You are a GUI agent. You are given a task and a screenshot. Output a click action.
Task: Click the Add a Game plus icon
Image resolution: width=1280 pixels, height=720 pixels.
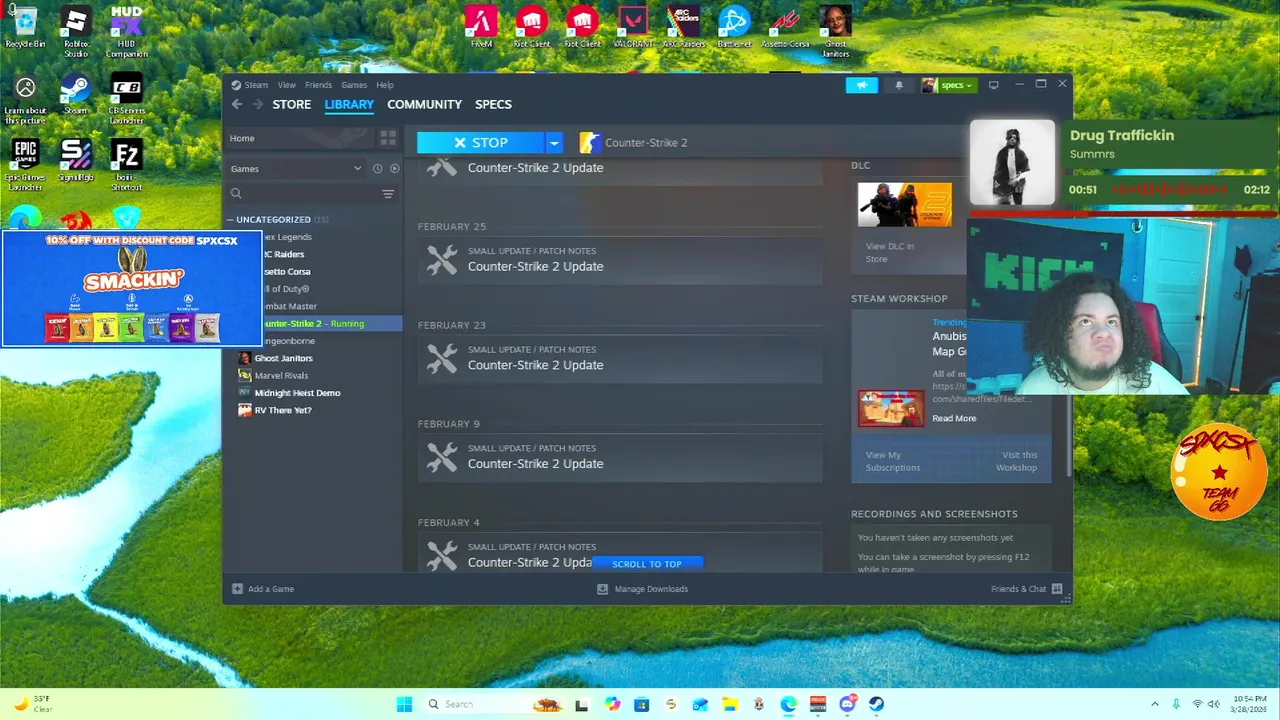[237, 589]
